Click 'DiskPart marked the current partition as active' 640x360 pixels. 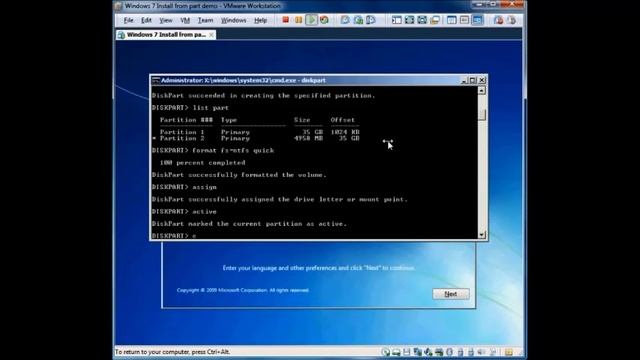(x=249, y=224)
